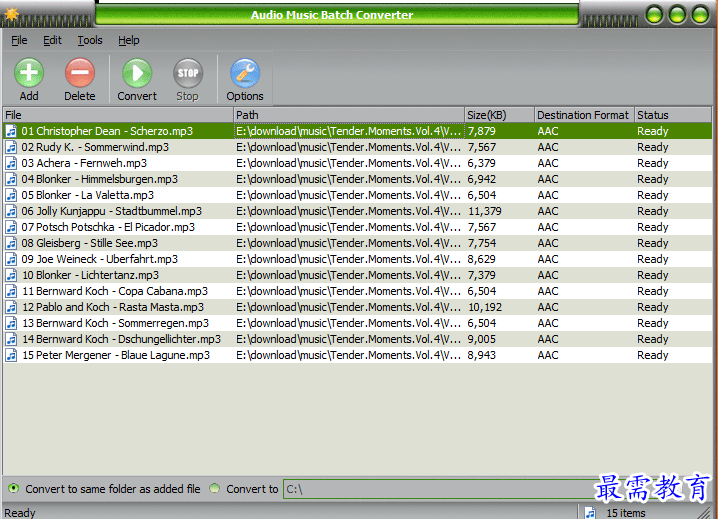Open the Help menu
Image resolution: width=718 pixels, height=519 pixels.
point(129,40)
